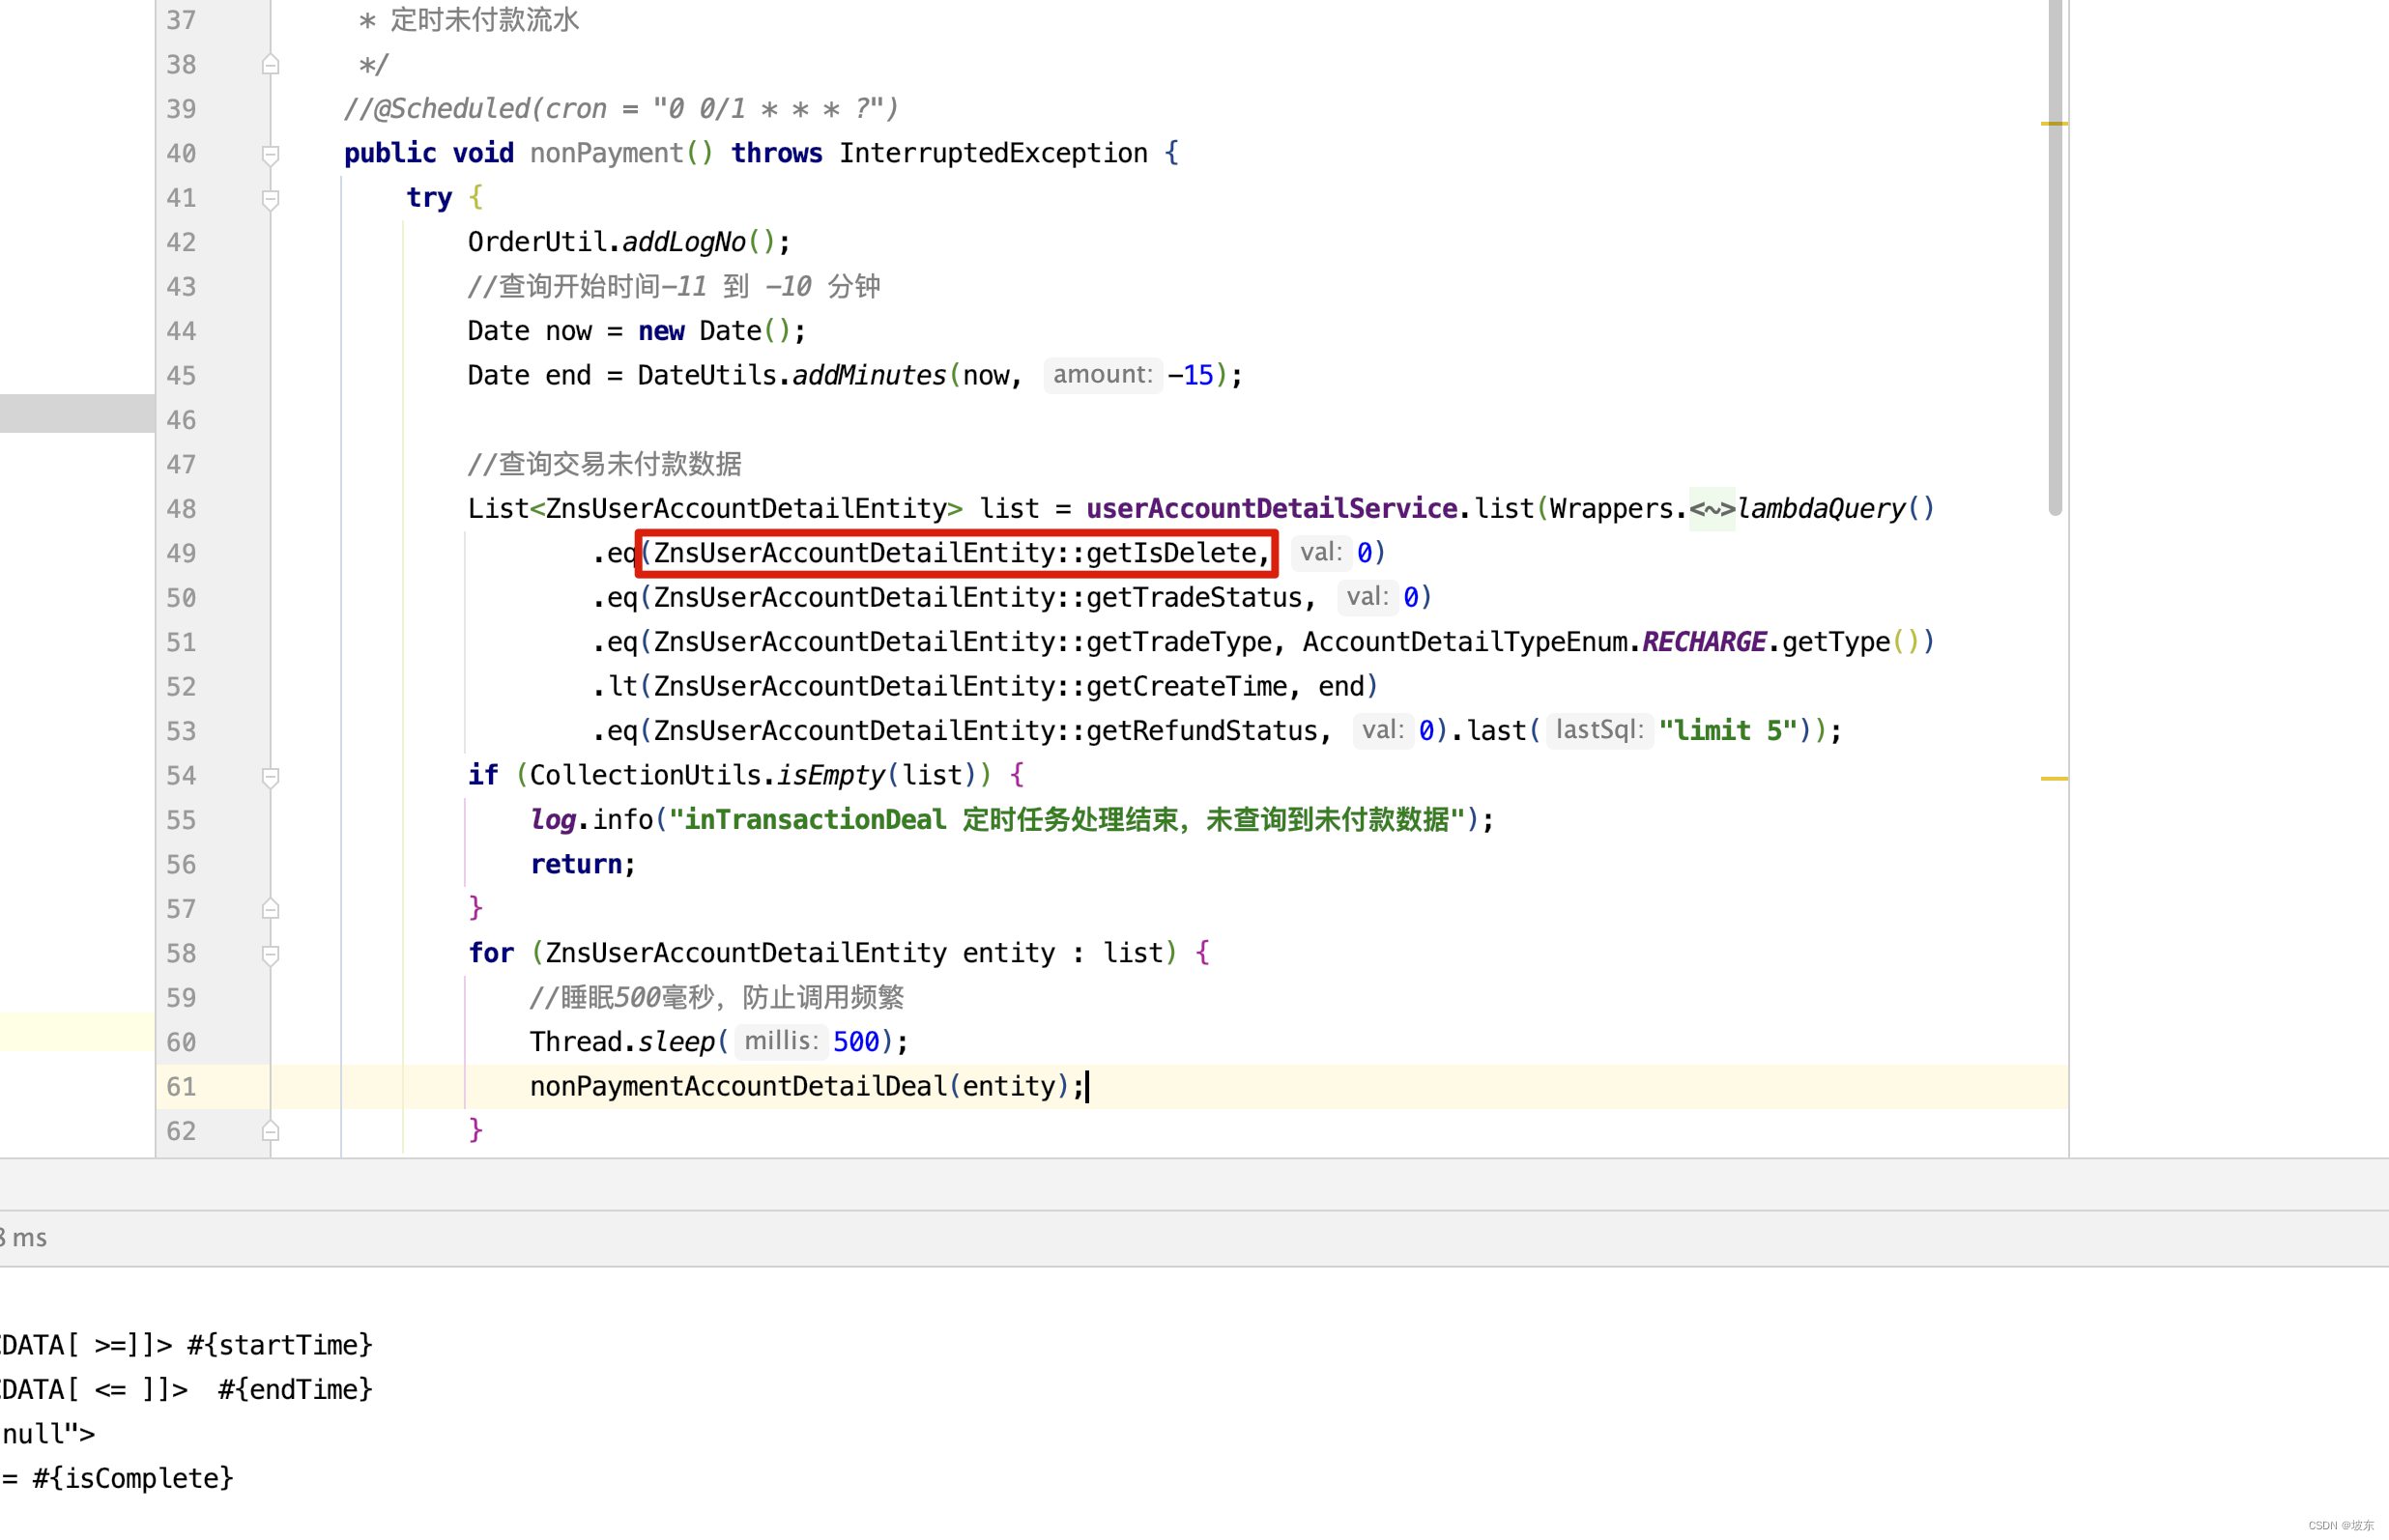
Task: Click the commented @Scheduled annotation line
Action: point(621,109)
